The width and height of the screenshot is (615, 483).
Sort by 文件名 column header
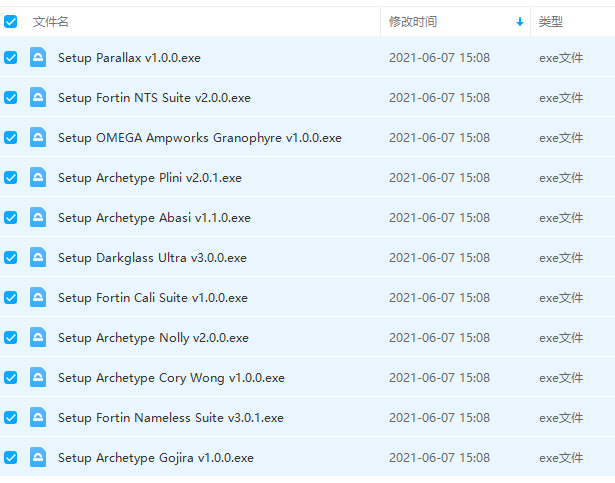51,22
